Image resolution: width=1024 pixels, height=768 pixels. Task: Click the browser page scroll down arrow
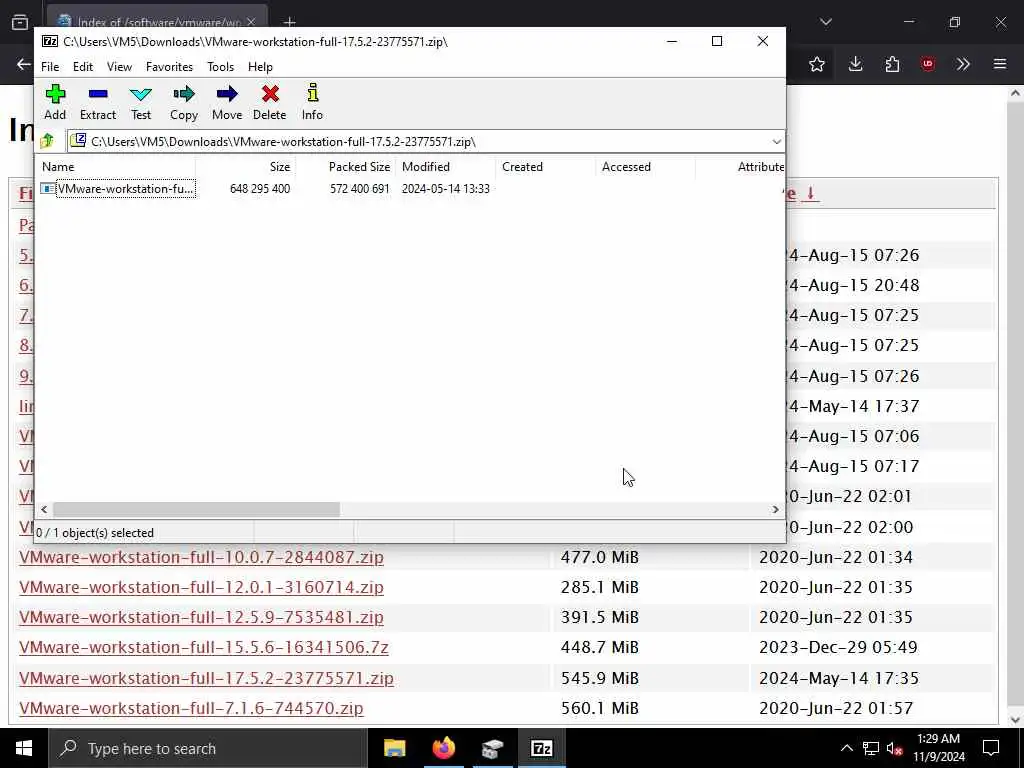[1015, 719]
